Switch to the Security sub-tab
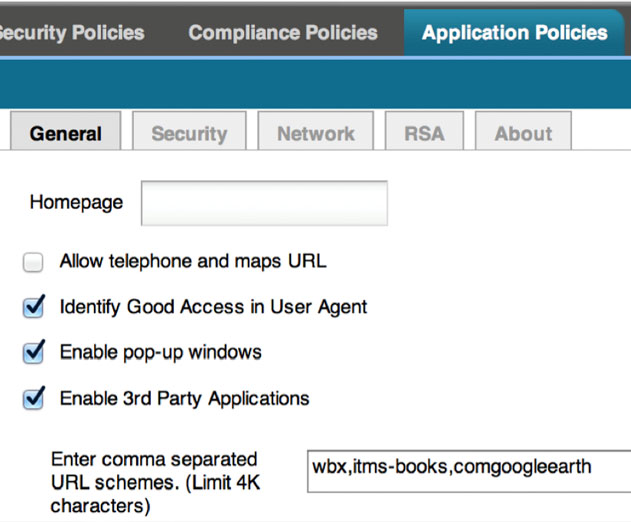631x522 pixels. 189,131
